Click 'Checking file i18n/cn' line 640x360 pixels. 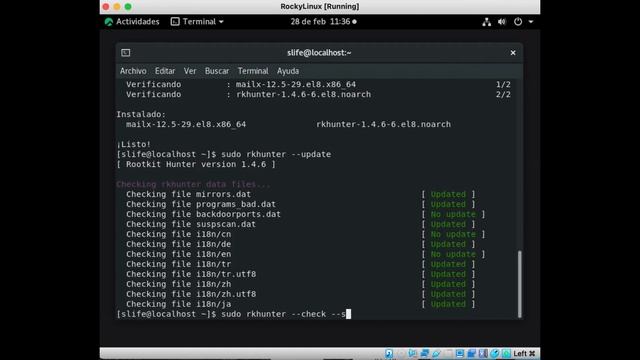178,234
